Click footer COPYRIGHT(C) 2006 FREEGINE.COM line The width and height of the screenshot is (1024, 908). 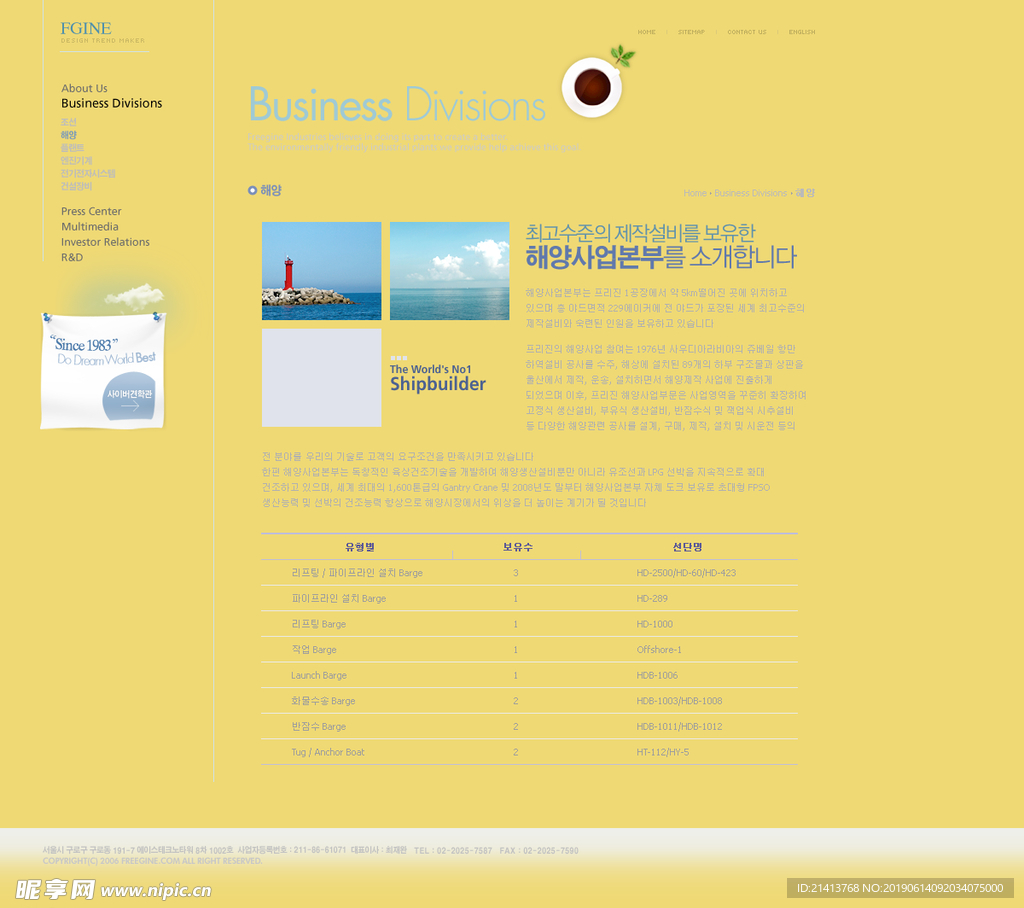[152, 861]
